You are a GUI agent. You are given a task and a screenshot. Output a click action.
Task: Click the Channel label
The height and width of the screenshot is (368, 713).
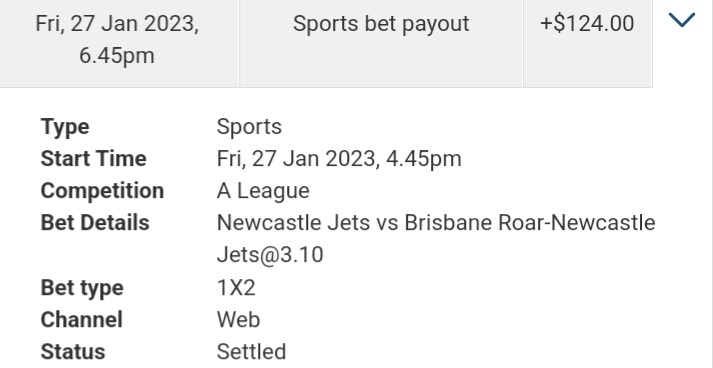pos(81,320)
